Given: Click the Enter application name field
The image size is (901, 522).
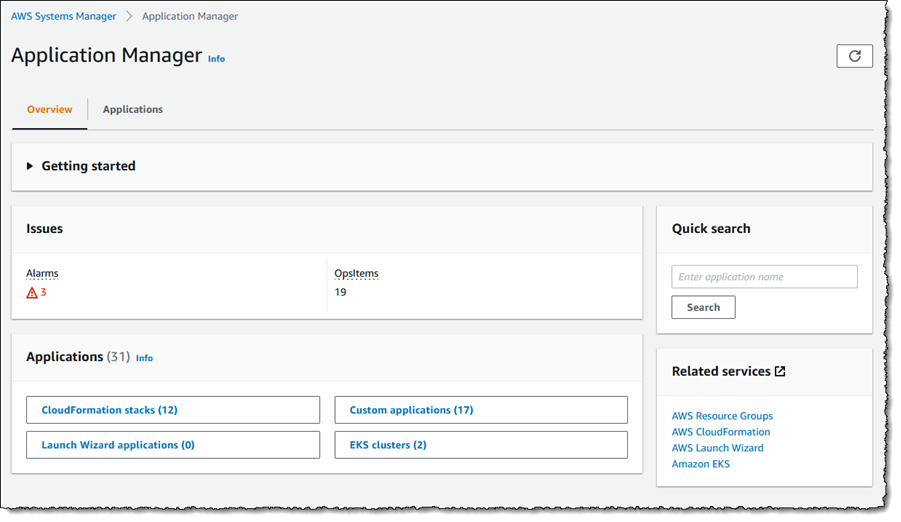Looking at the screenshot, I should pos(764,277).
